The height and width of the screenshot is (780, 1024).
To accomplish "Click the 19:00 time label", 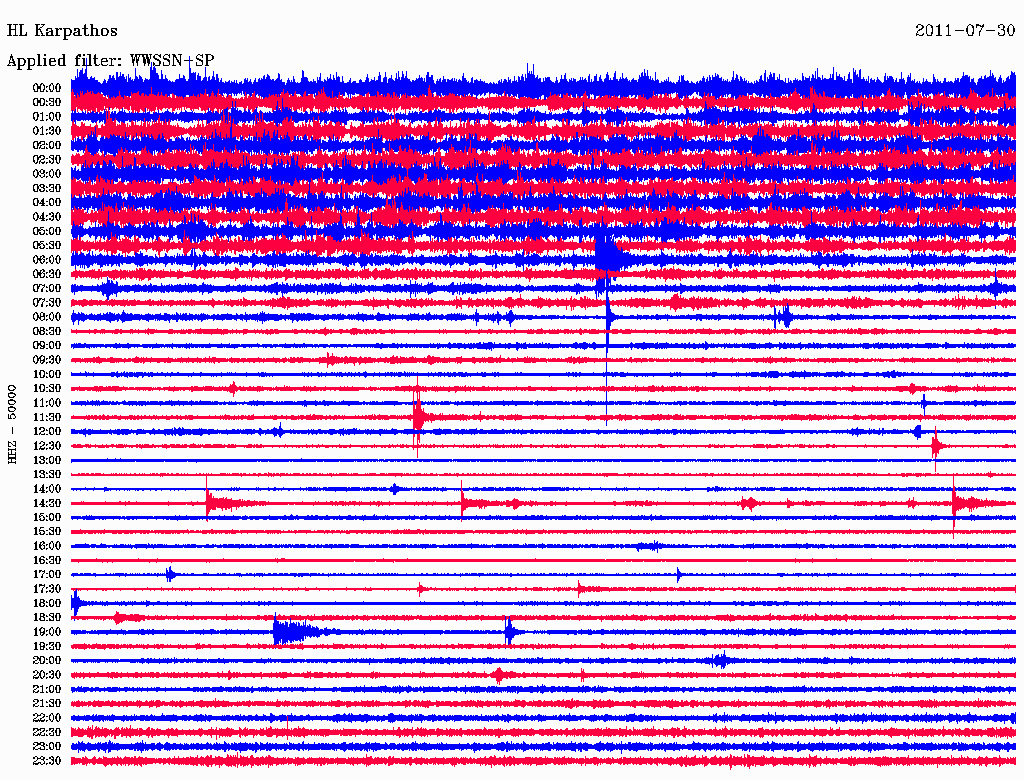I will pos(47,632).
